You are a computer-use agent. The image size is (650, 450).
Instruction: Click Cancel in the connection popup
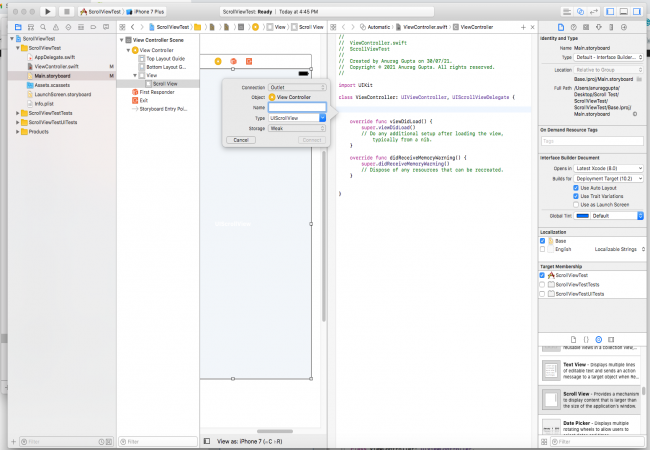[x=241, y=140]
